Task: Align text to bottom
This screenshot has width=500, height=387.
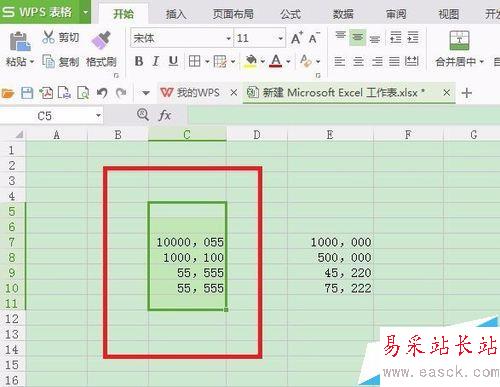Action: tap(375, 39)
